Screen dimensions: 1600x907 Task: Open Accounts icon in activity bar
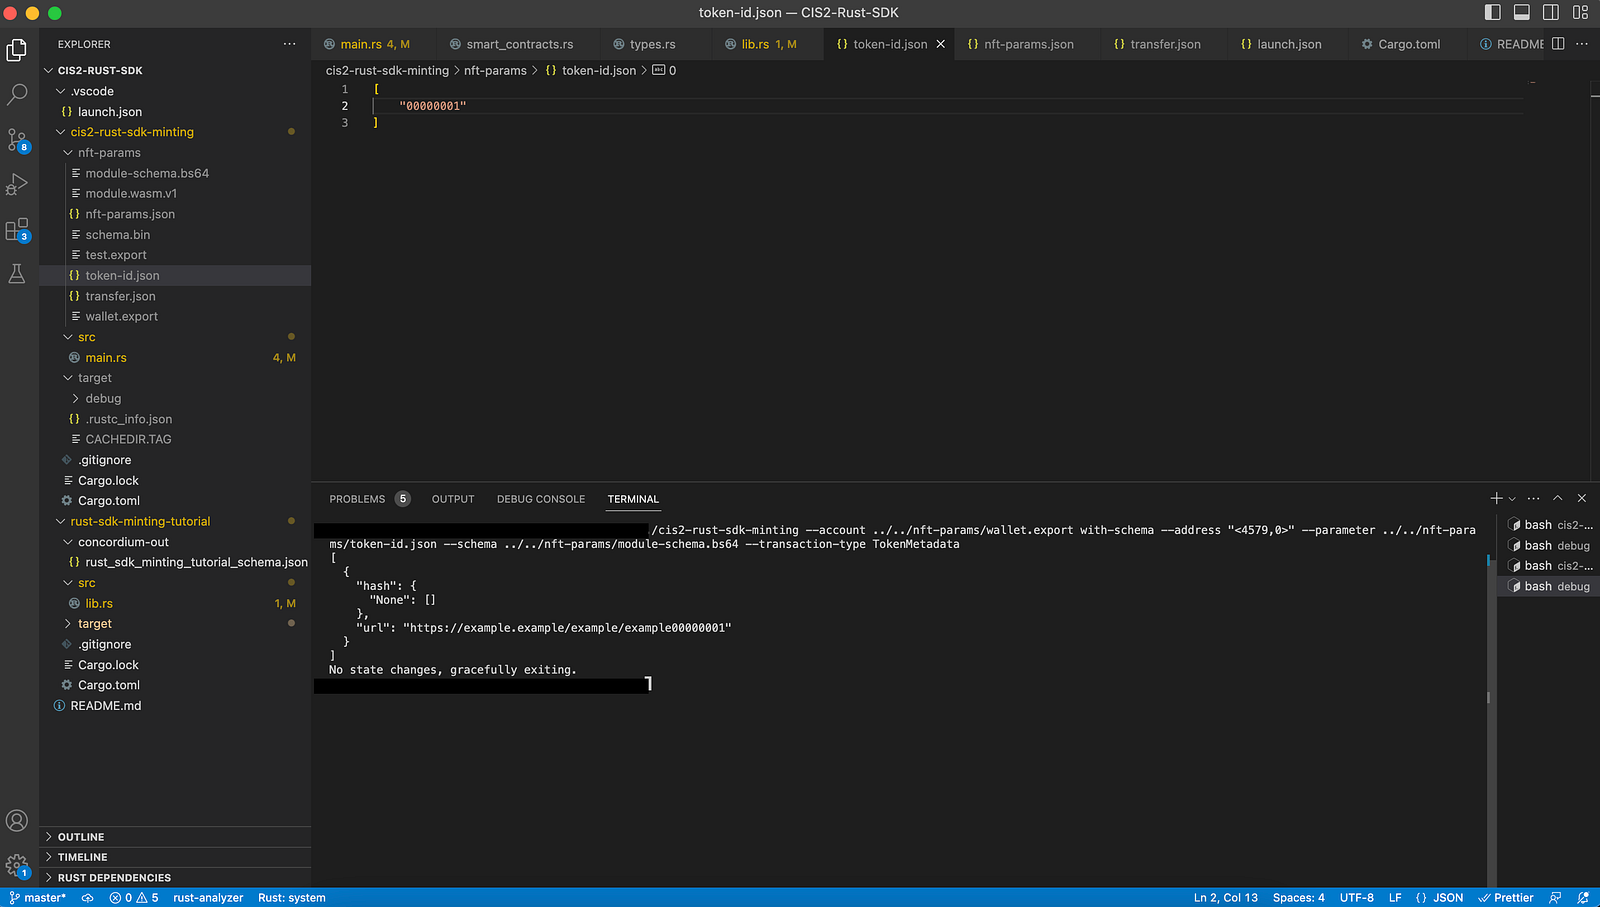17,821
